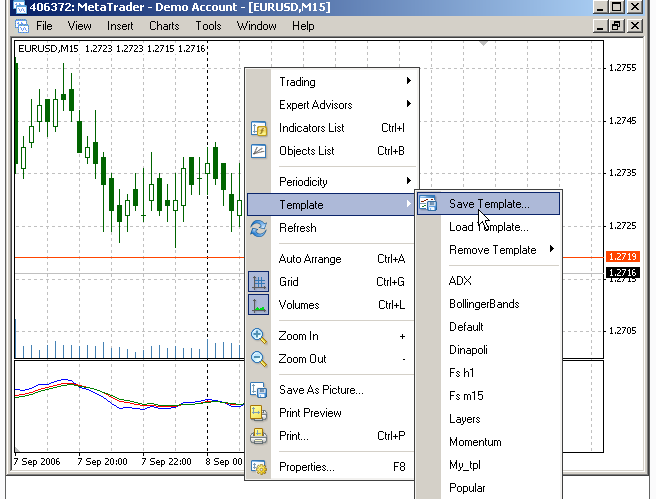This screenshot has width=656, height=499.
Task: Minimize the inner chart window
Action: (x=600, y=26)
